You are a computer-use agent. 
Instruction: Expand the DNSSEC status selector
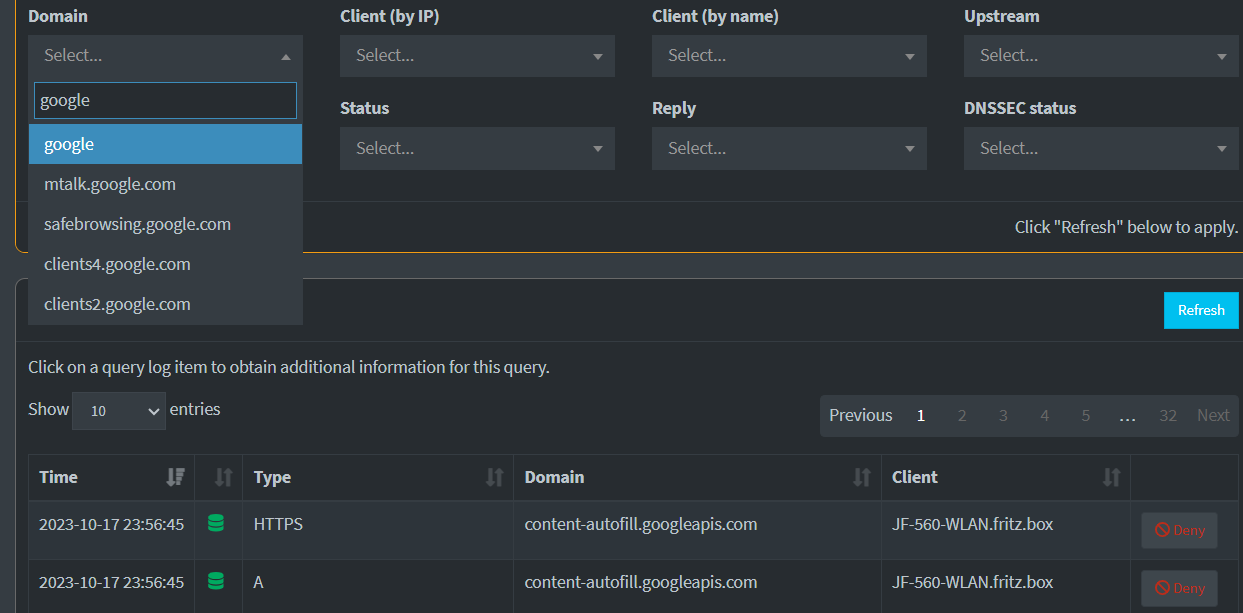coord(1100,148)
